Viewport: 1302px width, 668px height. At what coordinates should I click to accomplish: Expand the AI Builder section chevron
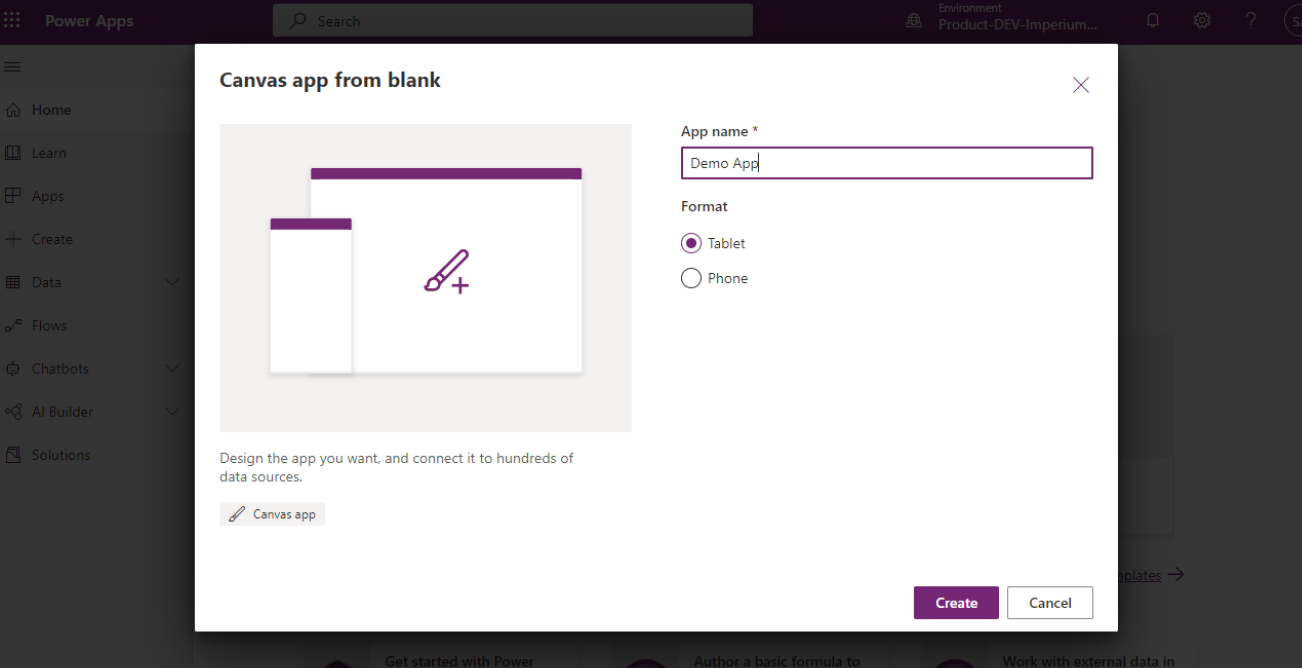point(172,411)
